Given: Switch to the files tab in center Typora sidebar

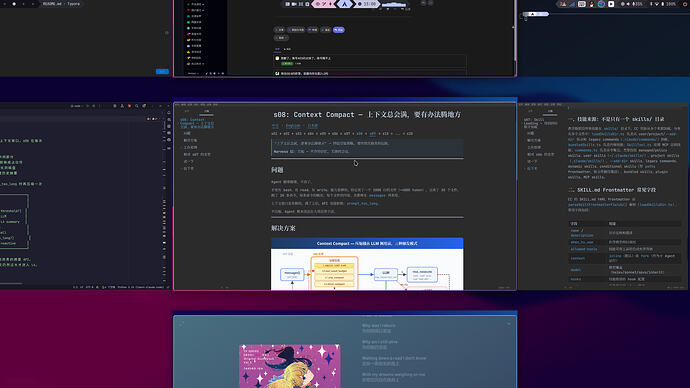Looking at the screenshot, I should click(x=187, y=111).
